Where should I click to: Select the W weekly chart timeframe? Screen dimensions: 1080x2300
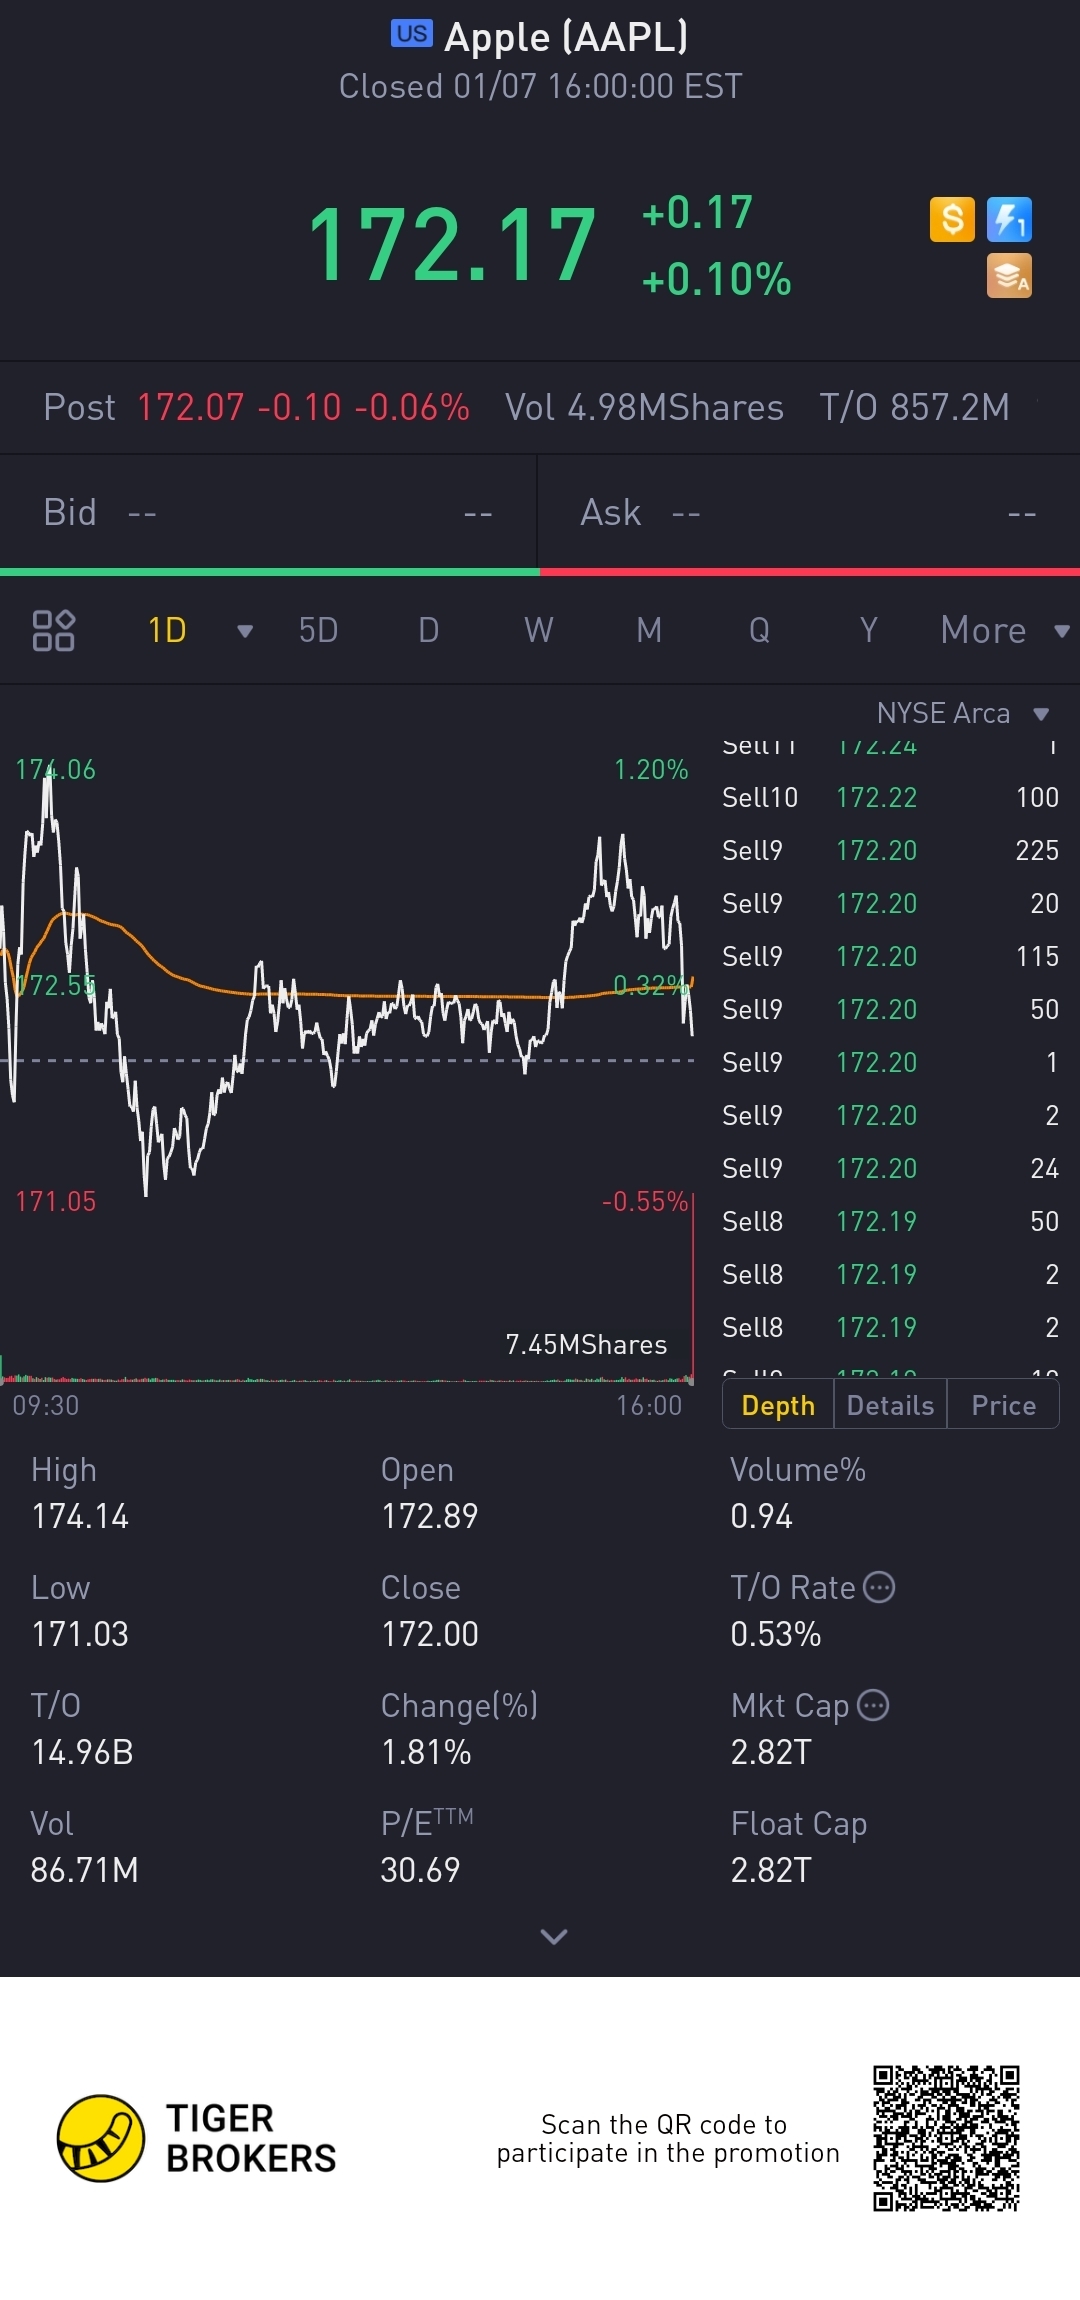pyautogui.click(x=538, y=630)
